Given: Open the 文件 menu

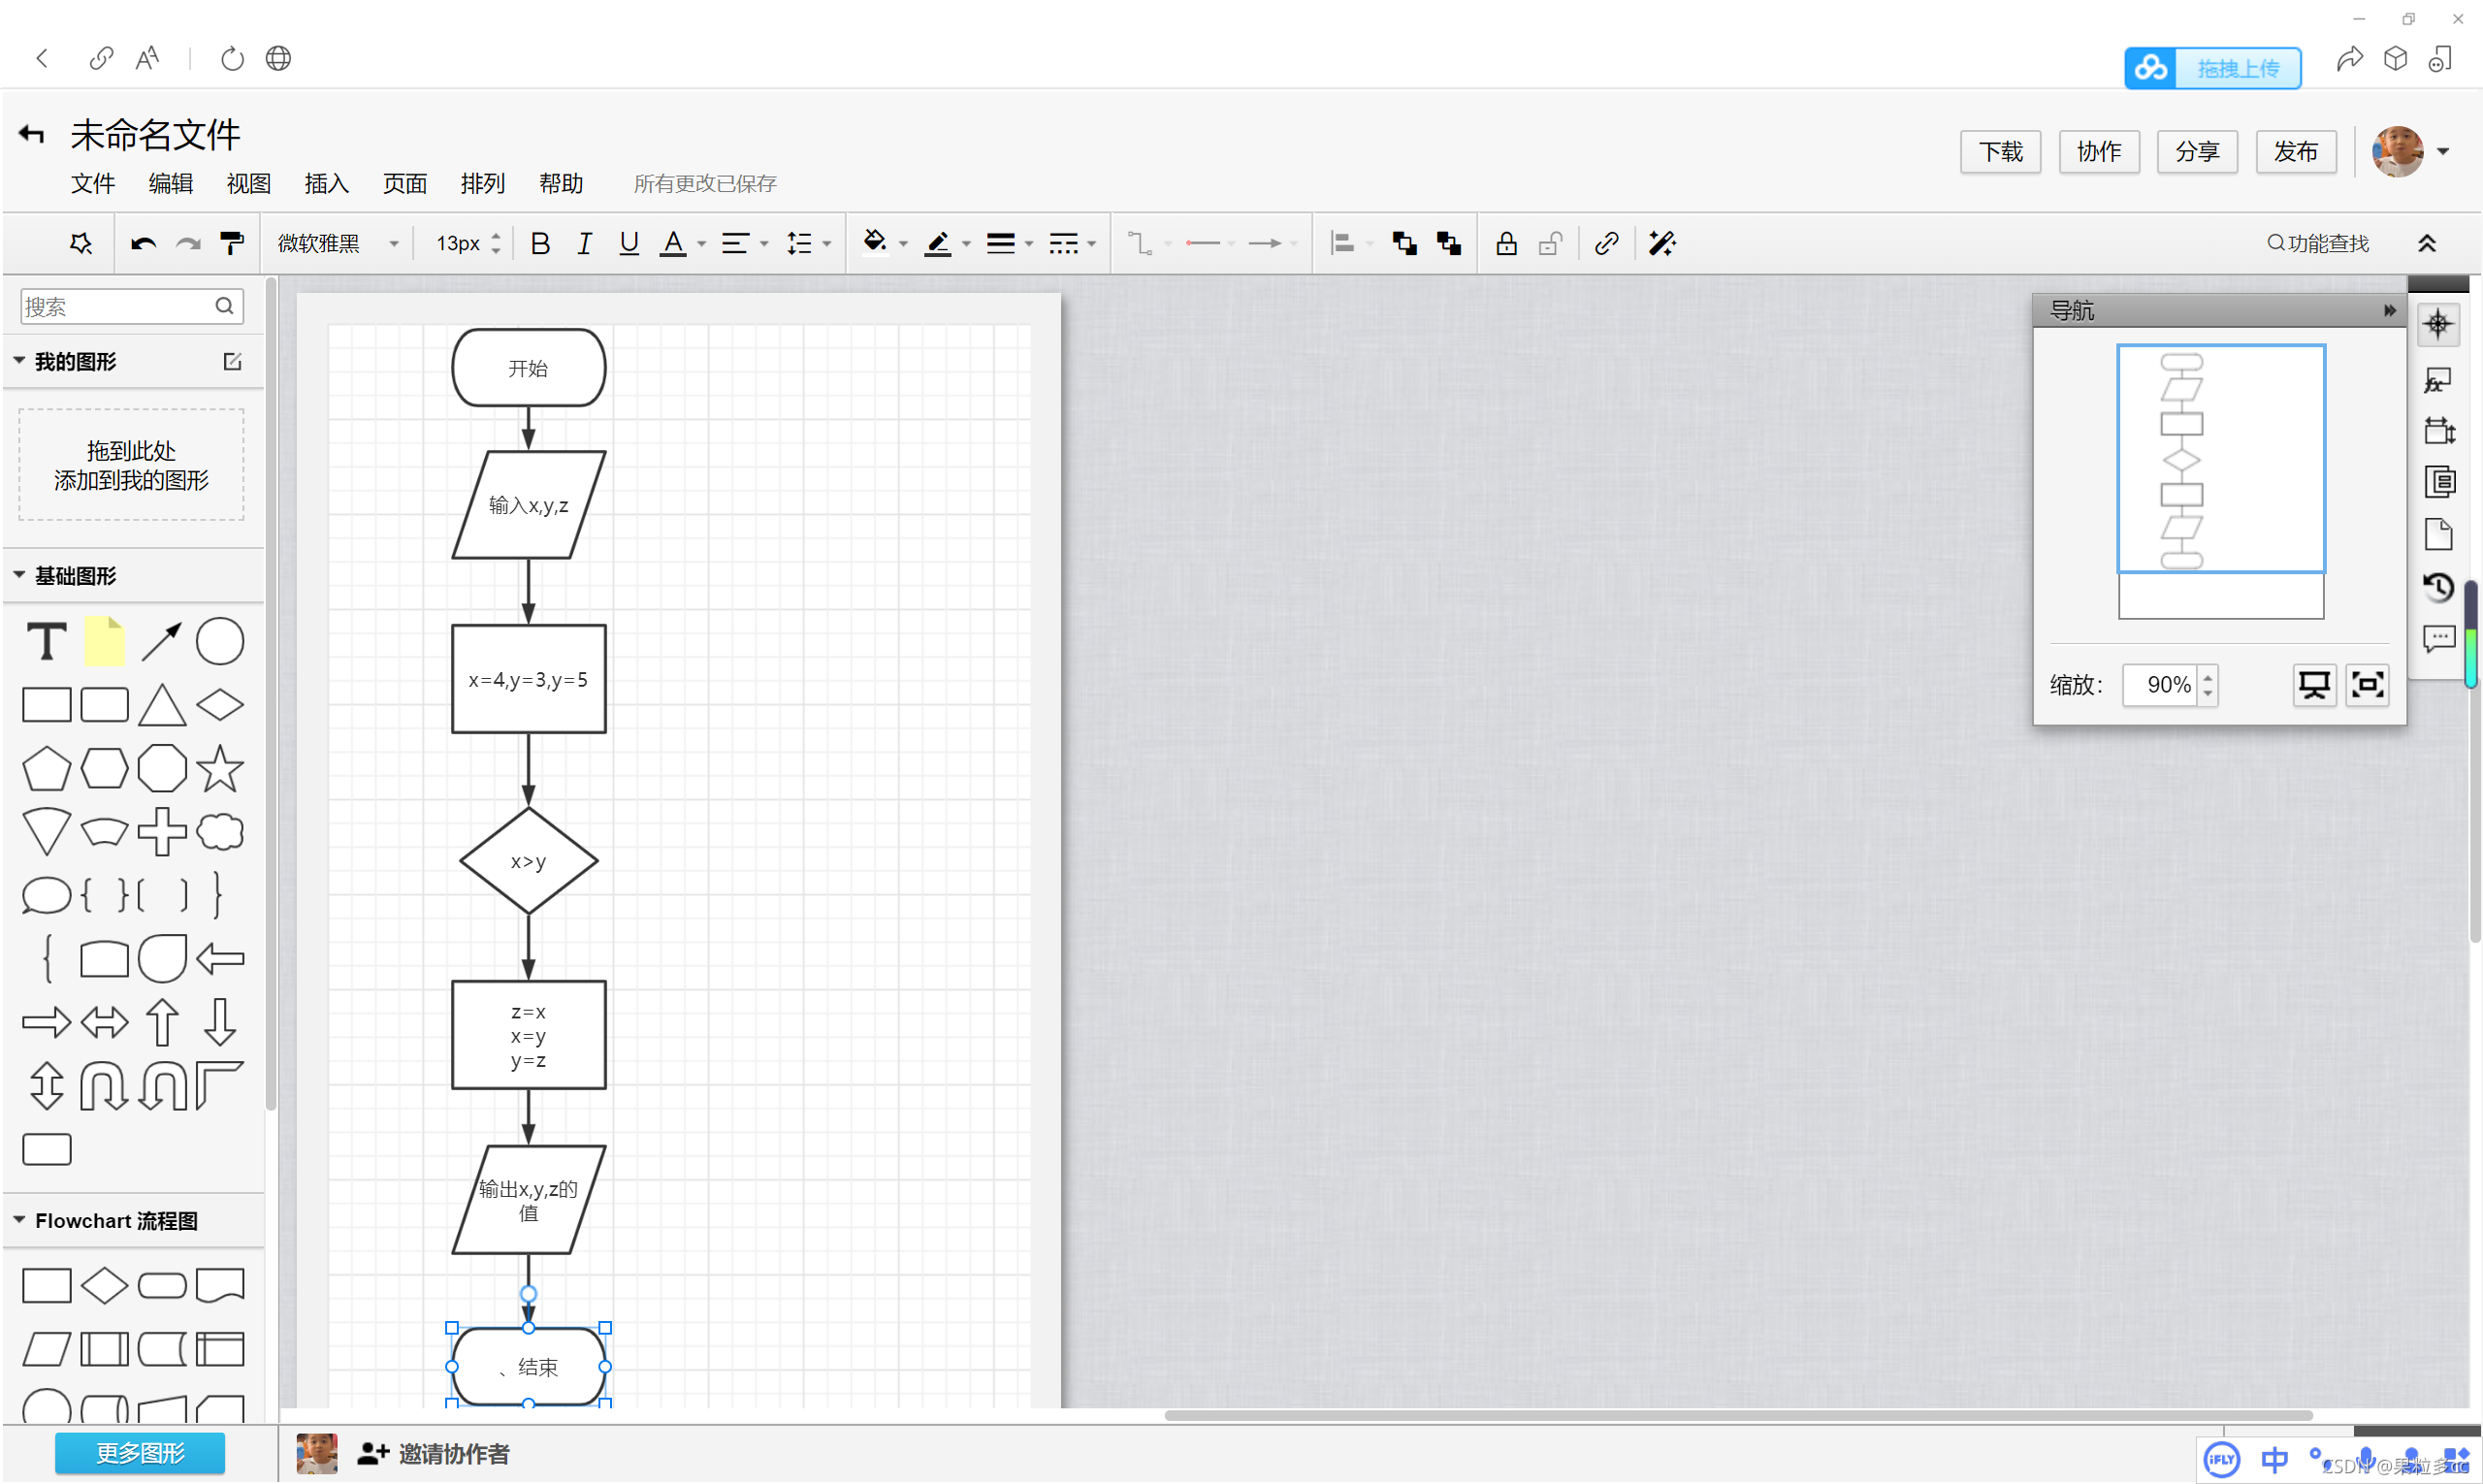Looking at the screenshot, I should [x=93, y=183].
